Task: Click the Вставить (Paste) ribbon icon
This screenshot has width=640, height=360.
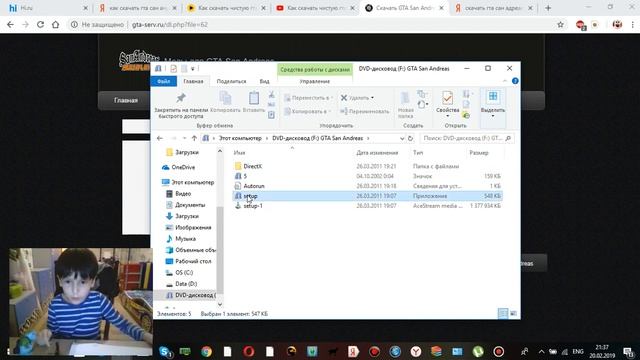Action: point(254,98)
